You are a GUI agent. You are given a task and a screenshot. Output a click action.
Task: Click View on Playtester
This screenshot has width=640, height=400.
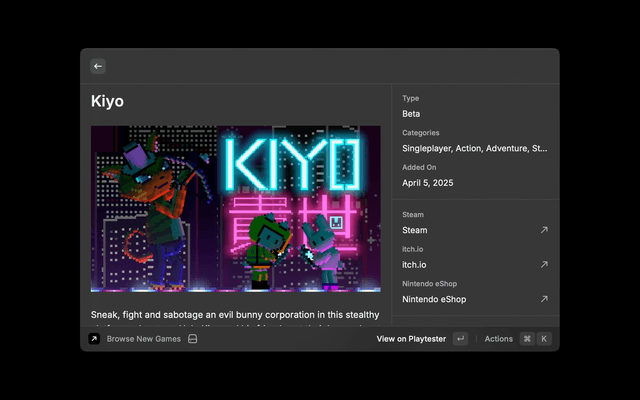point(411,339)
